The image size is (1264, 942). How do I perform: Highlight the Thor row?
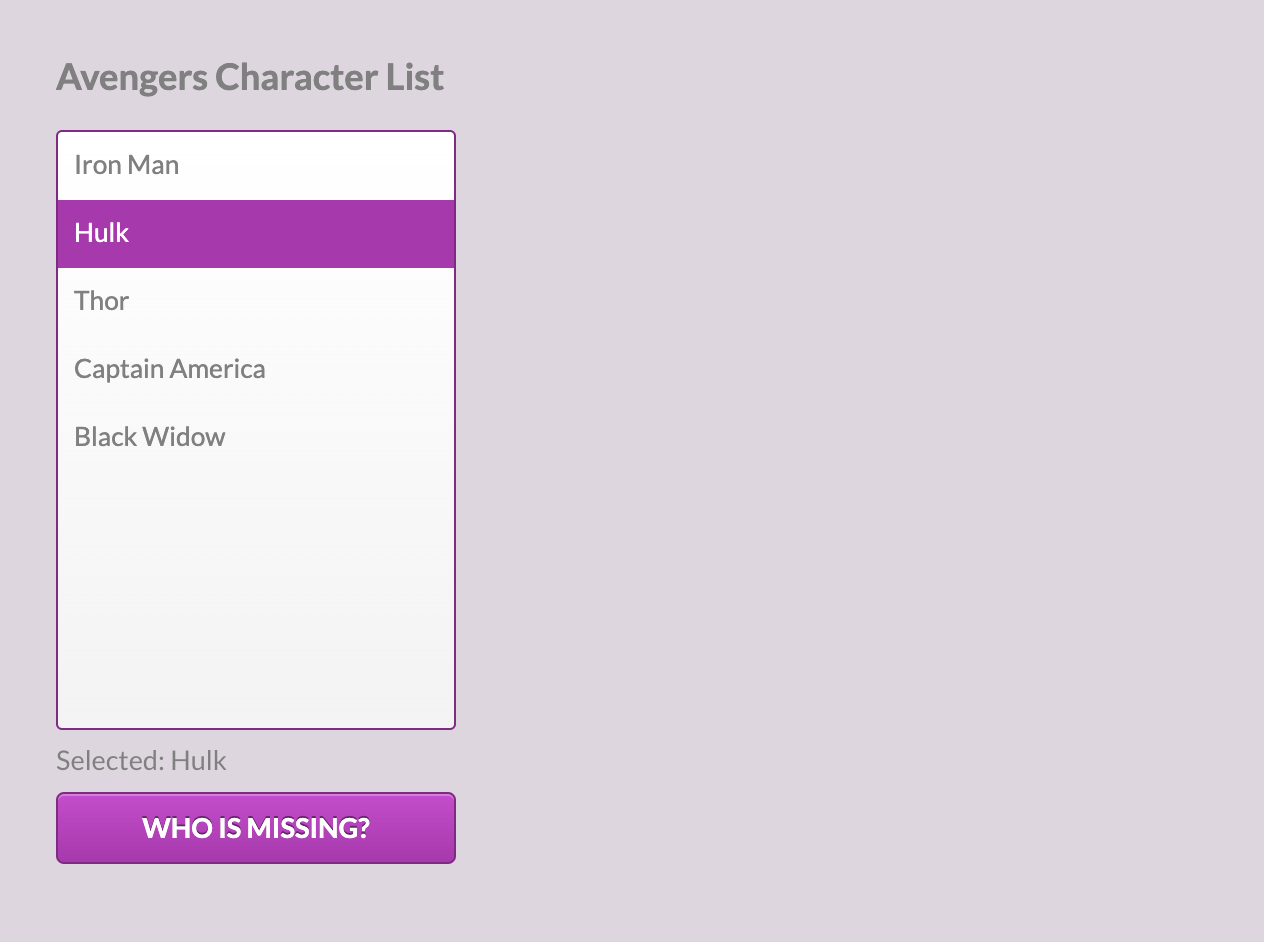(256, 301)
